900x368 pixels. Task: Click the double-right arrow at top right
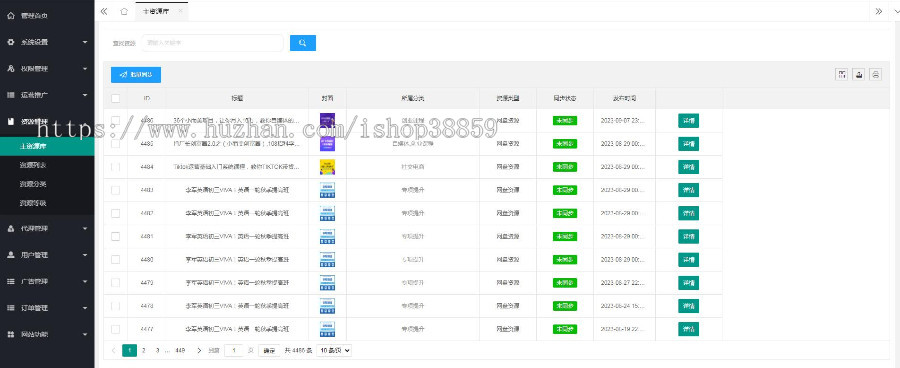click(x=879, y=11)
